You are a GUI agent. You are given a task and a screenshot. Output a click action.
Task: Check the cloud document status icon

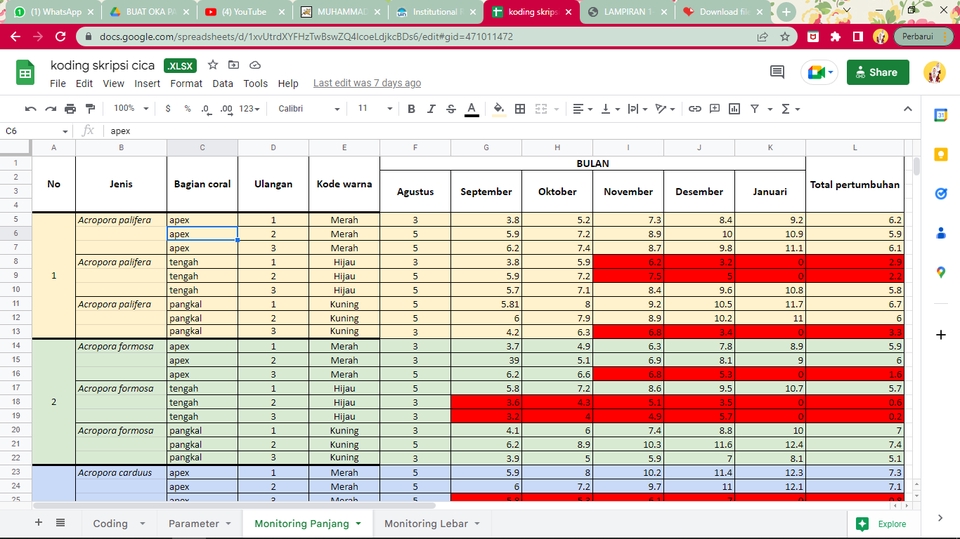(x=255, y=65)
